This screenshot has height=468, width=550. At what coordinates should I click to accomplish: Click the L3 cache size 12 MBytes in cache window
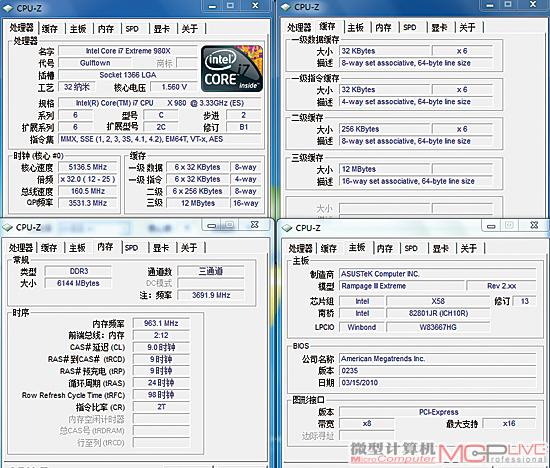point(384,169)
